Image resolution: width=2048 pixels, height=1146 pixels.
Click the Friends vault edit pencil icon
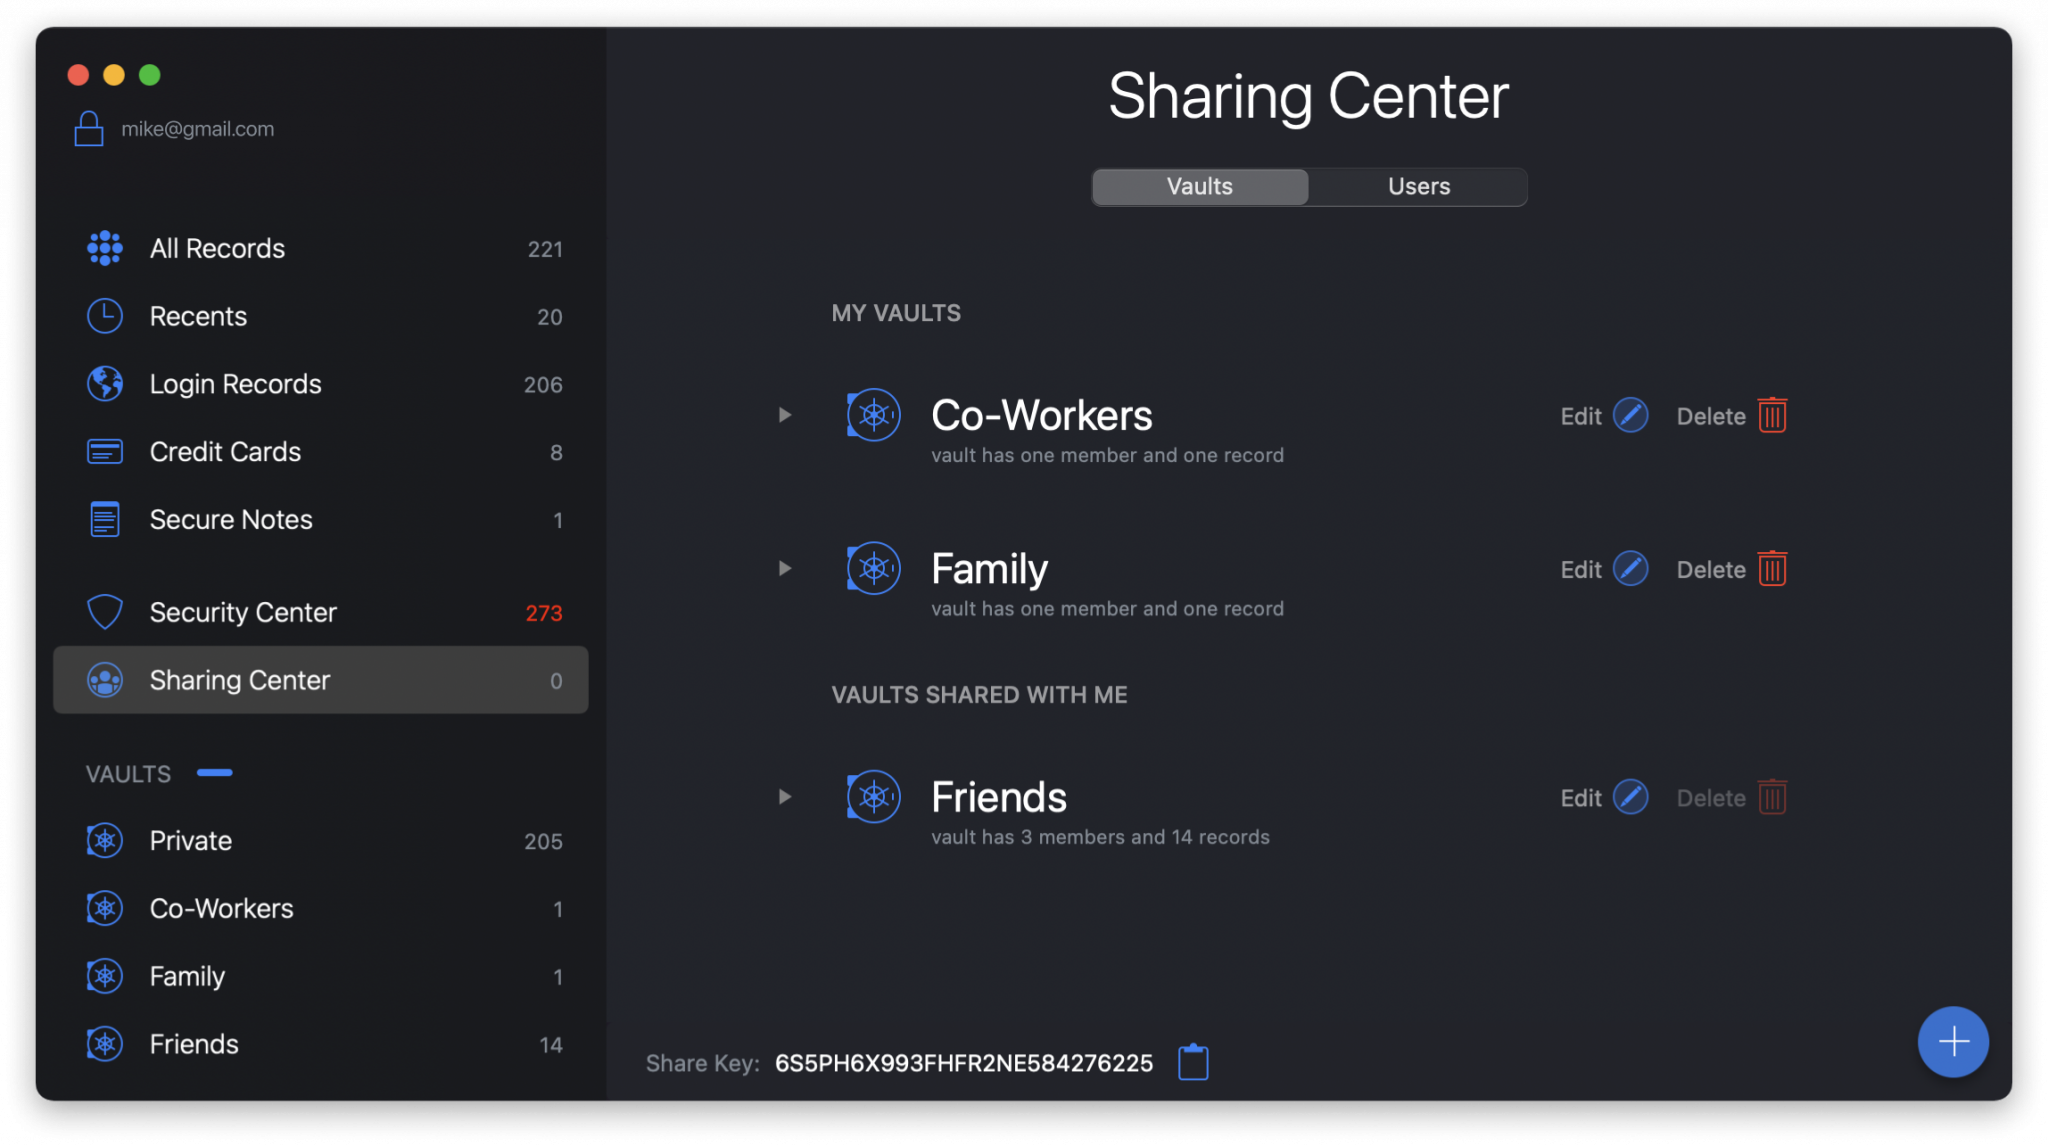[1630, 797]
